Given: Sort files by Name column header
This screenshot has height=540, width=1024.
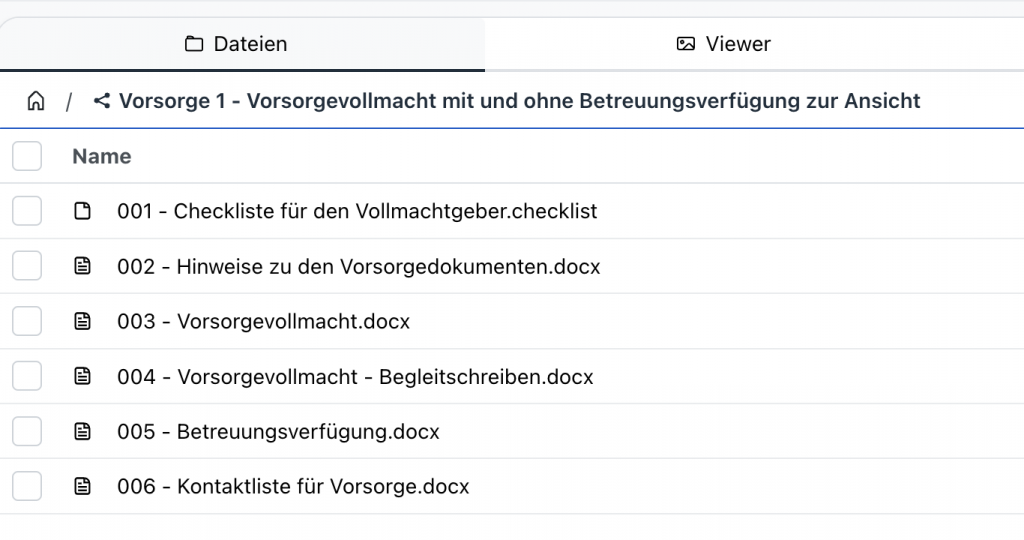Looking at the screenshot, I should click(102, 156).
